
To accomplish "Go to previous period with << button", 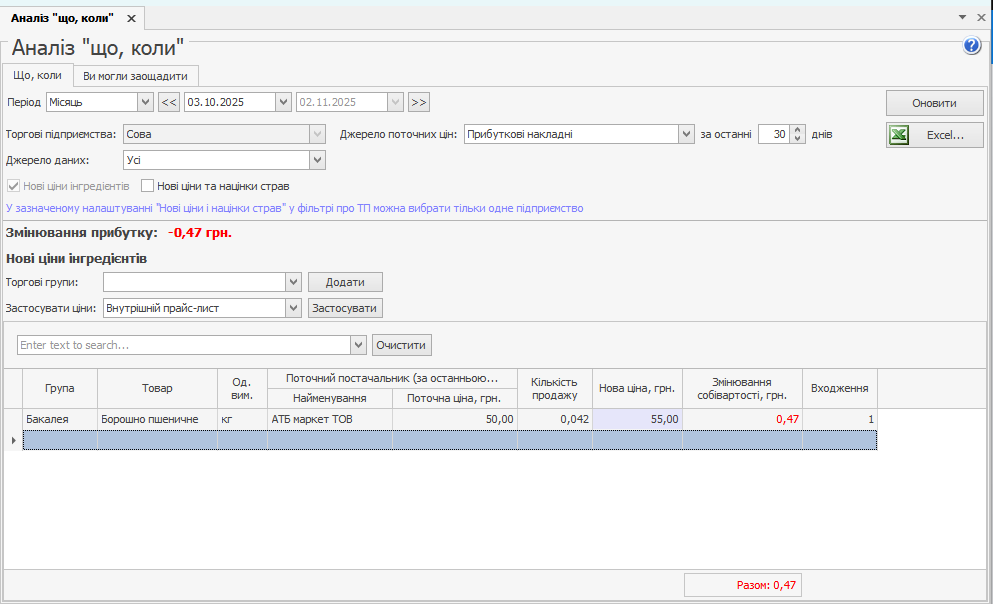I will (169, 102).
